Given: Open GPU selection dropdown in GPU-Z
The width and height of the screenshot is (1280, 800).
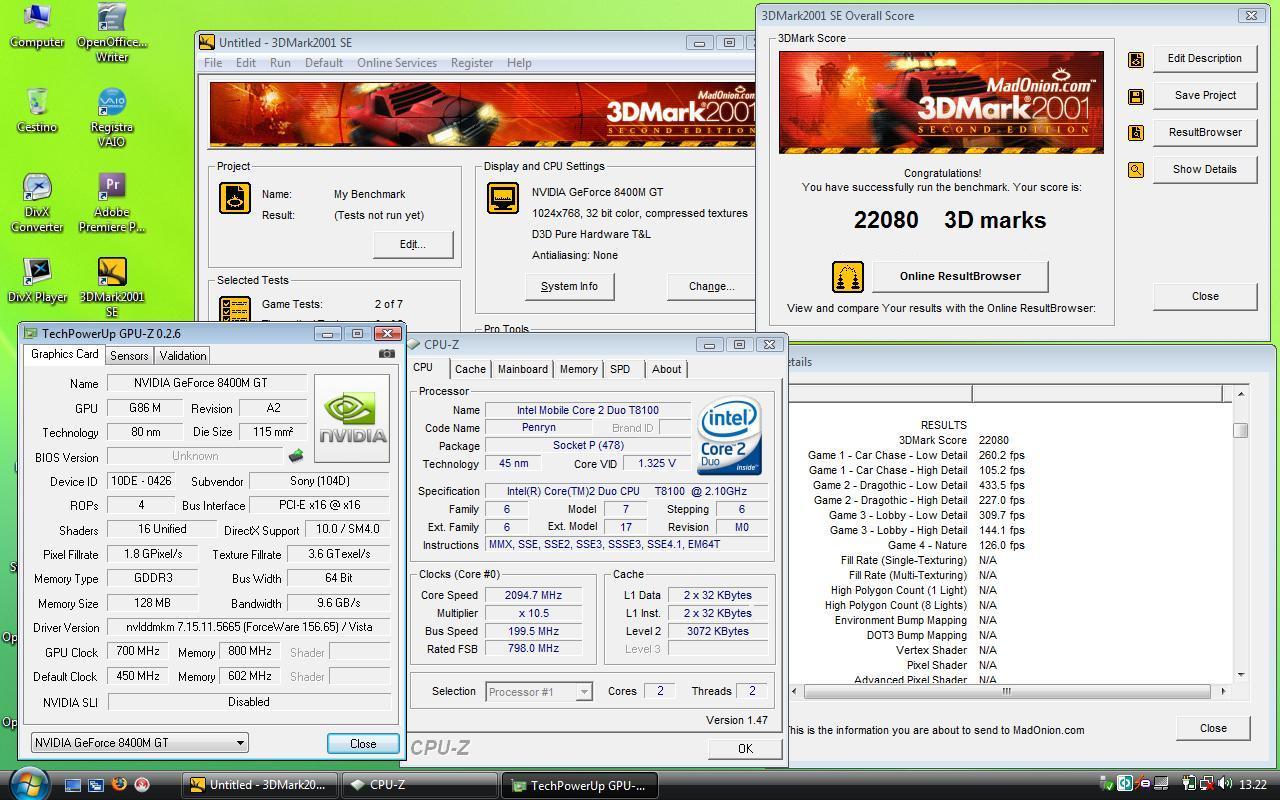Looking at the screenshot, I should [x=139, y=743].
